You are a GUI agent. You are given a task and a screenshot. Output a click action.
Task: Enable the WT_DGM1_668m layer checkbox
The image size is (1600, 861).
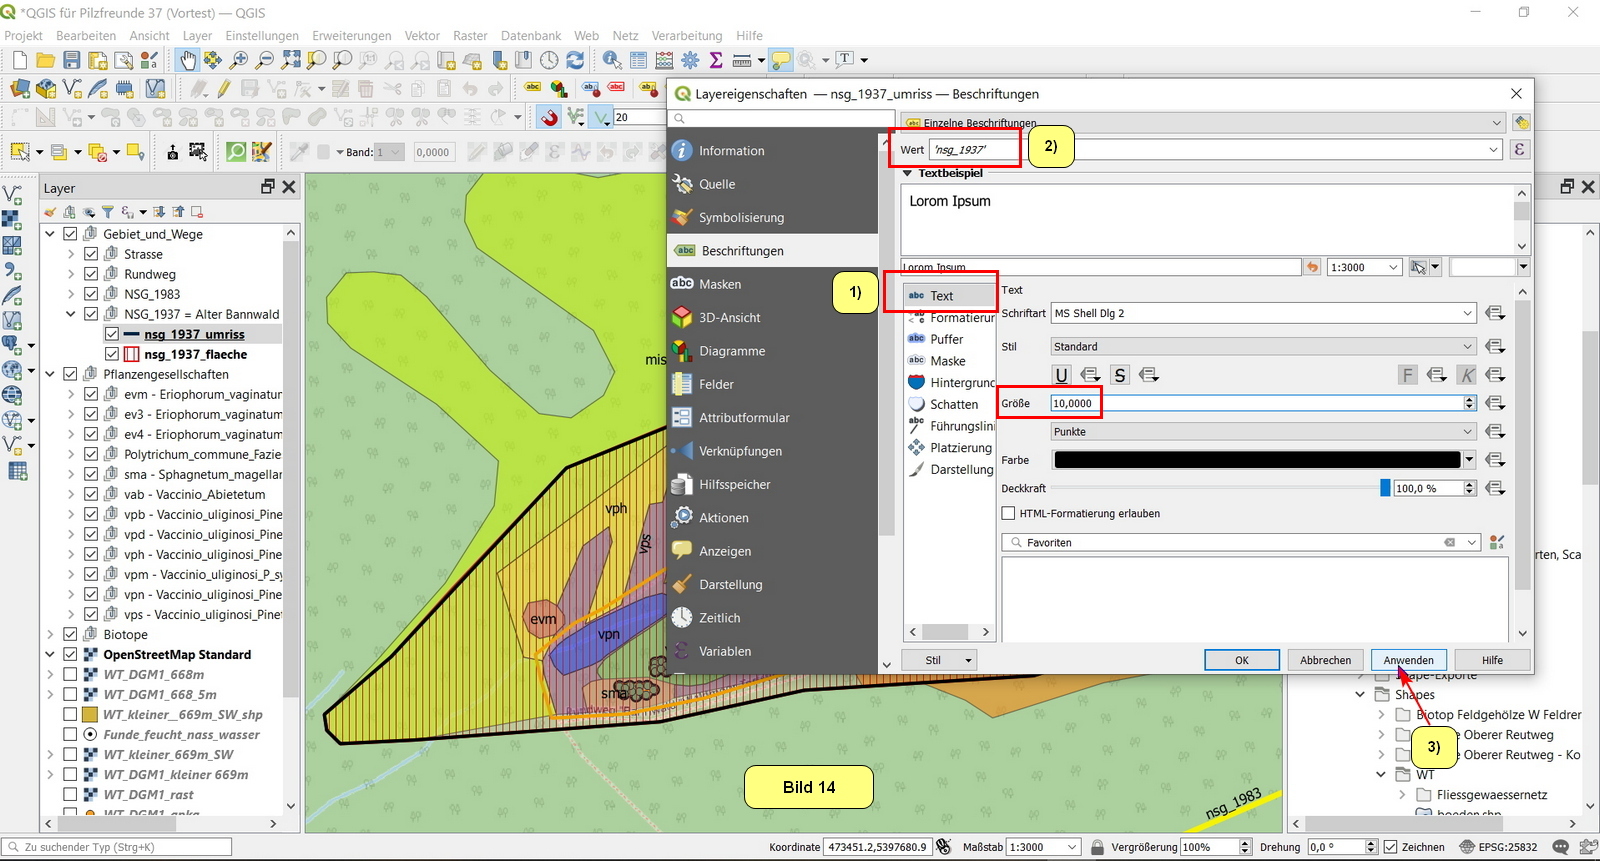click(x=70, y=674)
